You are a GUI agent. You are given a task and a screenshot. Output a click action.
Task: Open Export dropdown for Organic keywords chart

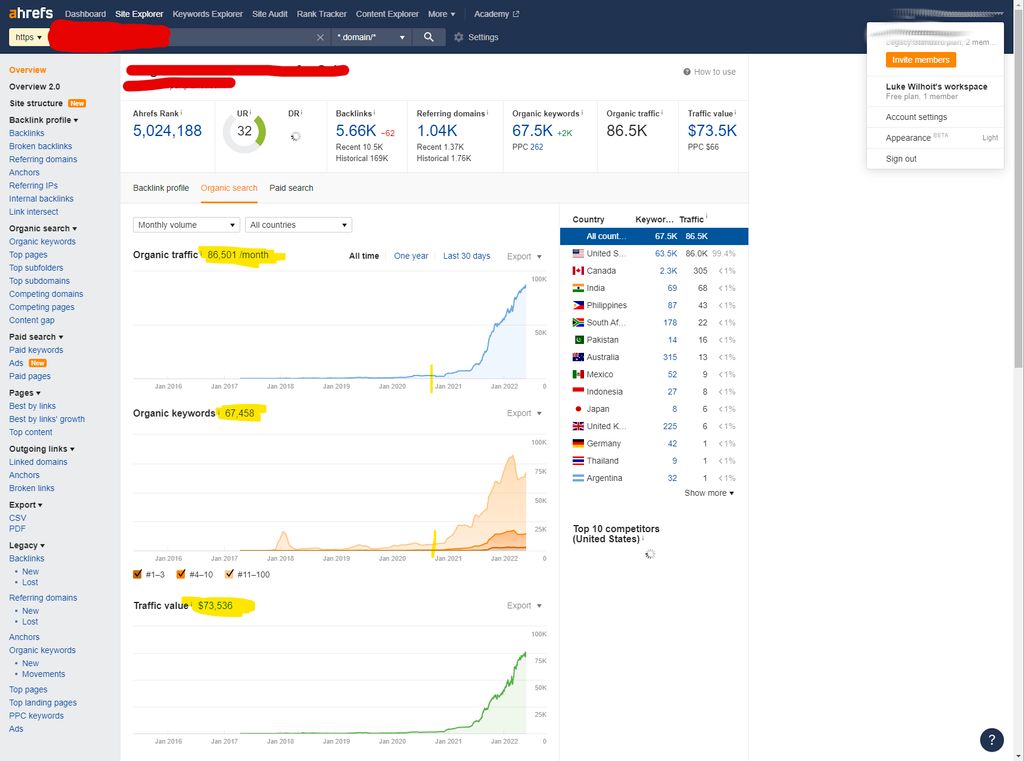(524, 413)
